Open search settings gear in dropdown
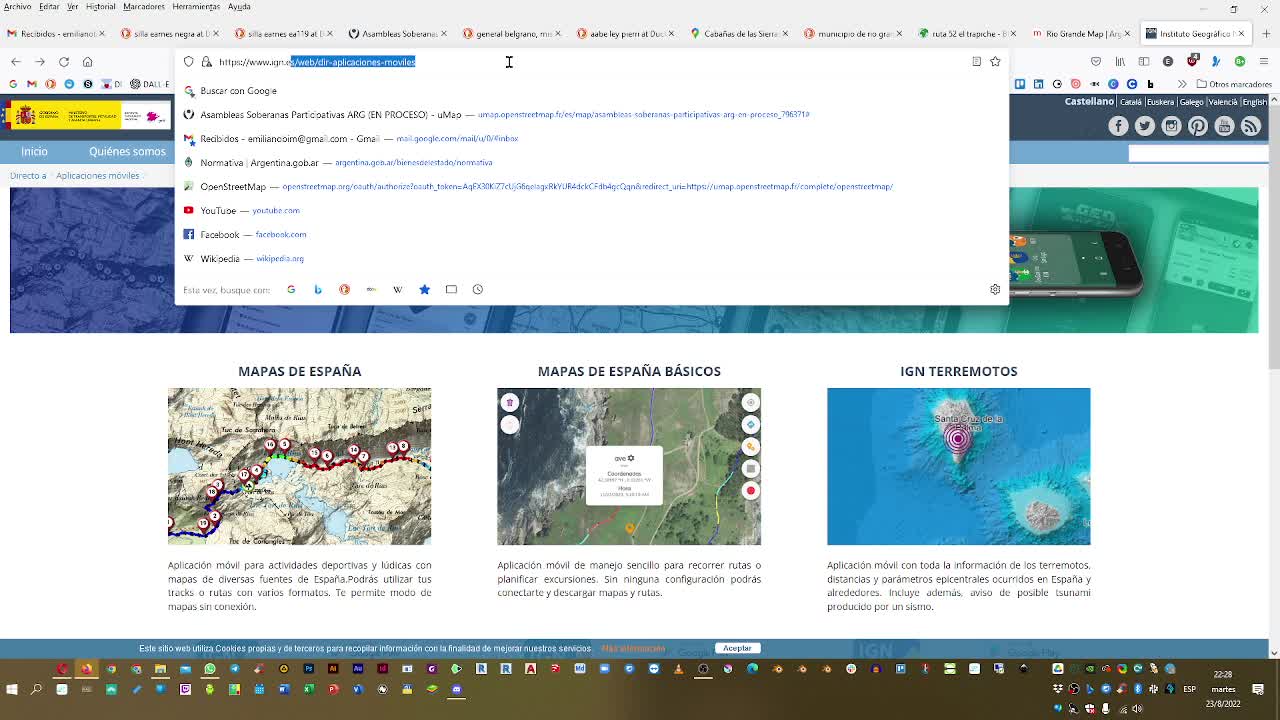 pos(995,290)
